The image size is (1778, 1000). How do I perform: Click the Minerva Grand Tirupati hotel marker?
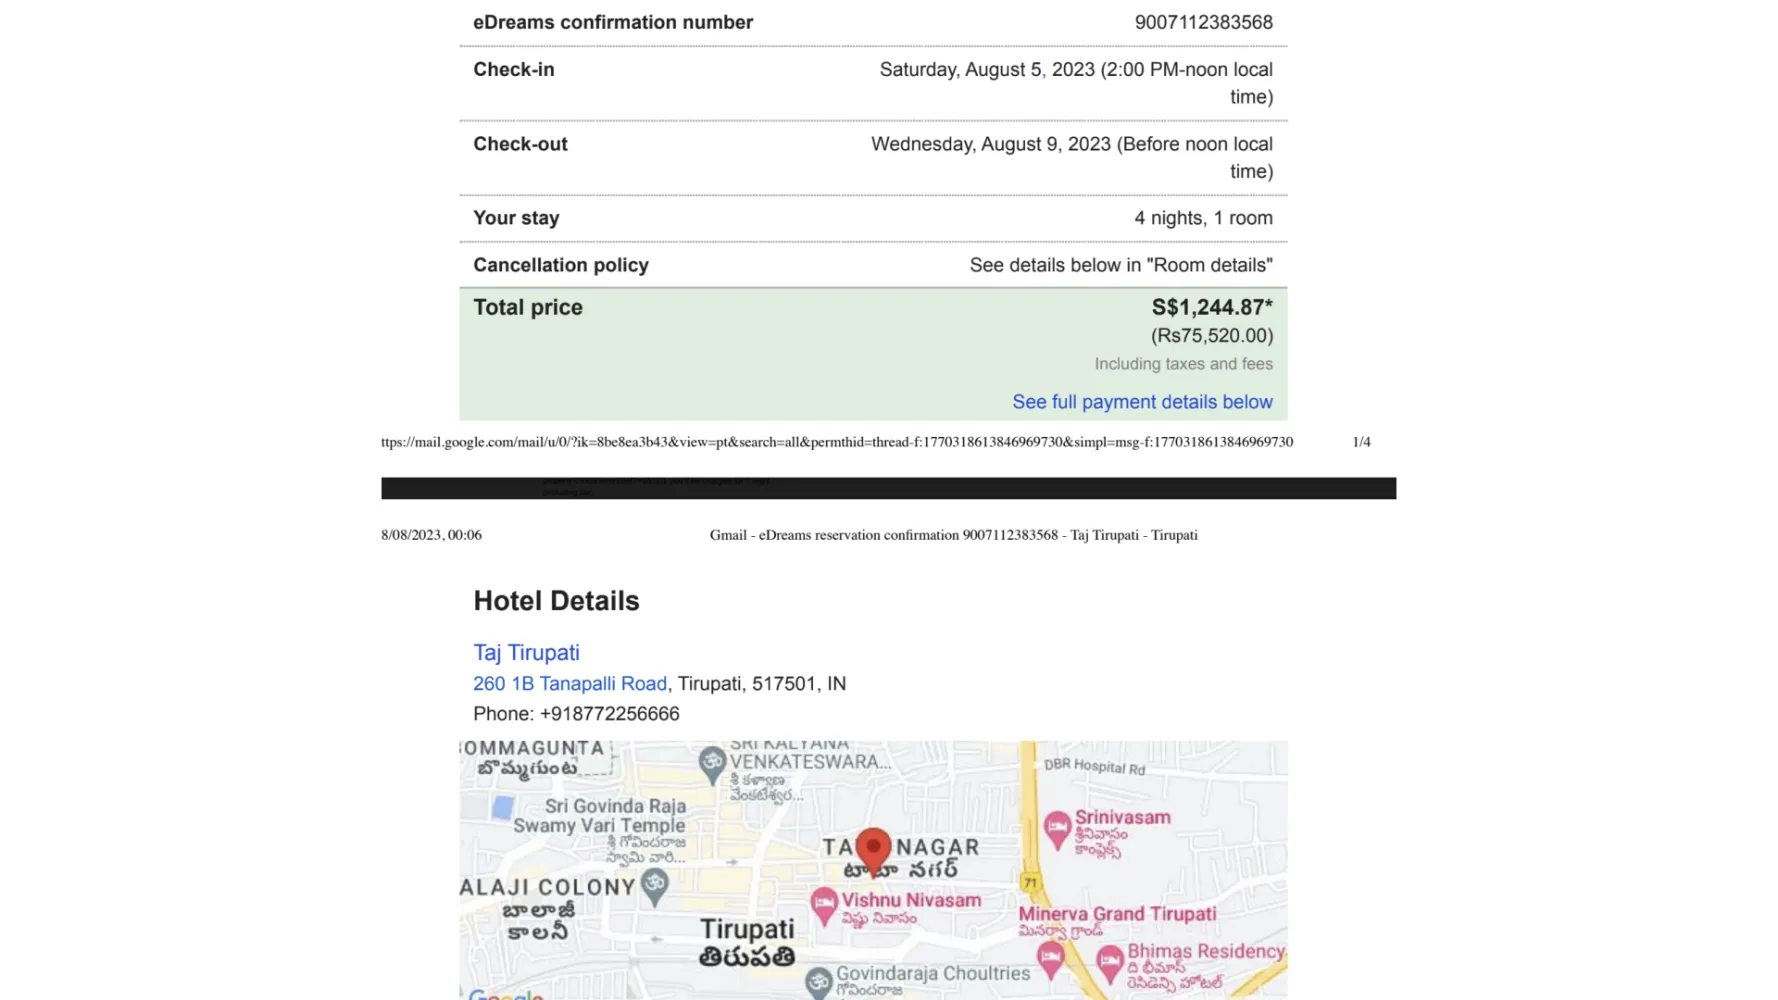[1050, 959]
